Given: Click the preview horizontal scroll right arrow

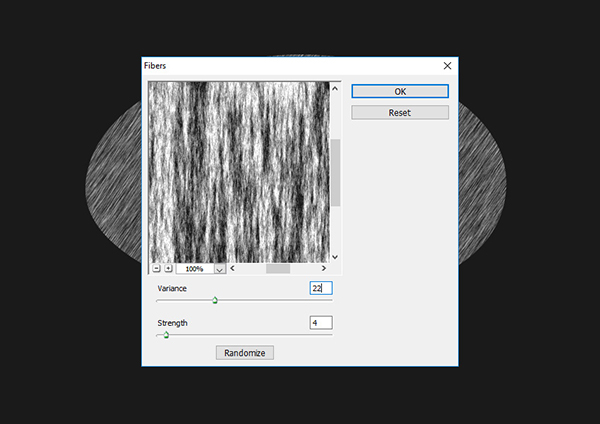Looking at the screenshot, I should coord(323,269).
